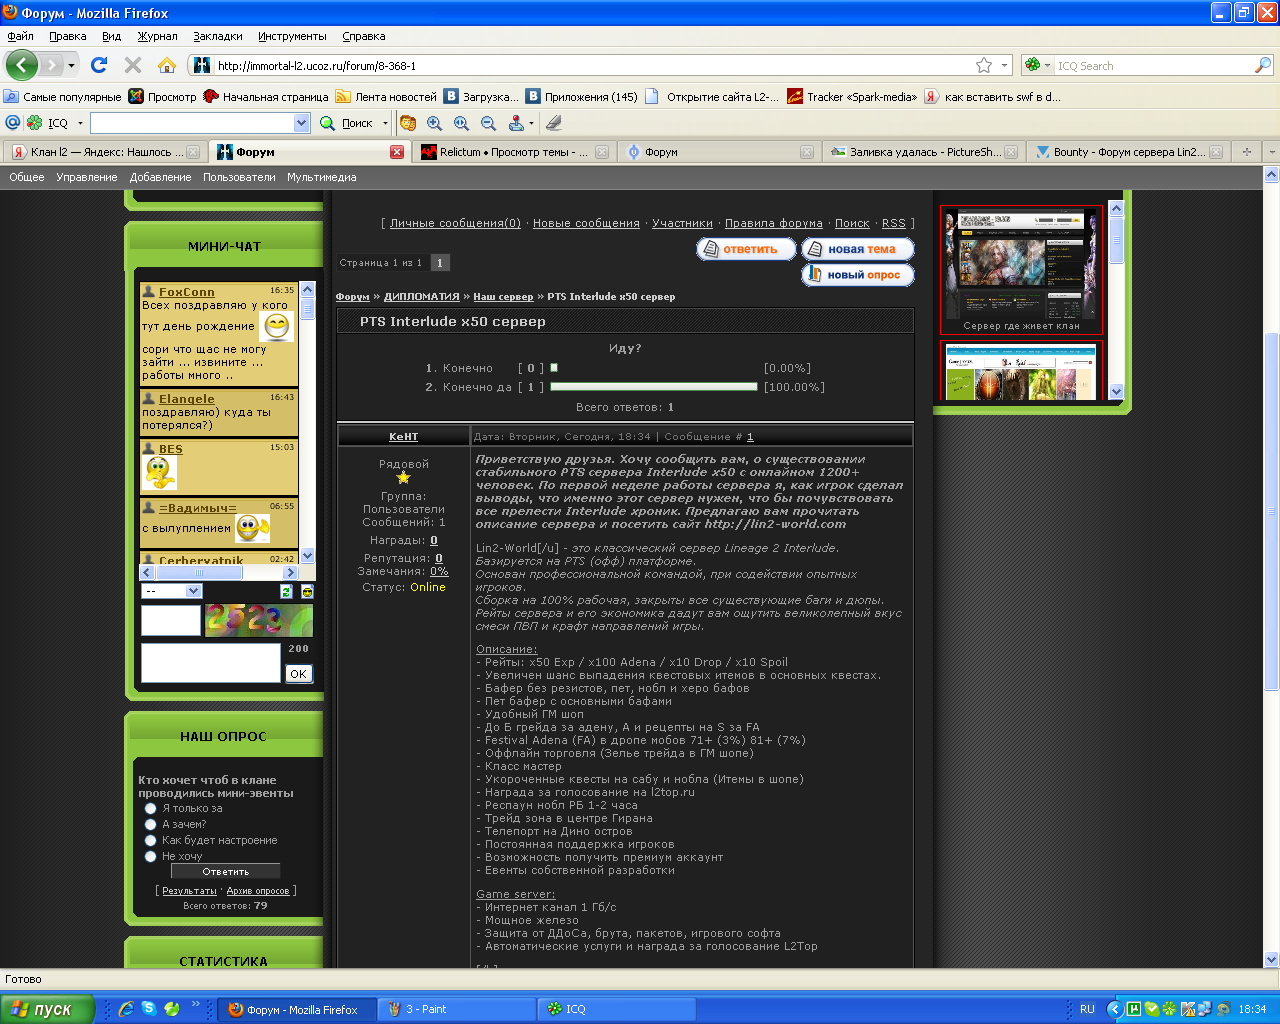Launch Internet Explorer from quick launch
This screenshot has width=1280, height=1024.
[126, 1009]
